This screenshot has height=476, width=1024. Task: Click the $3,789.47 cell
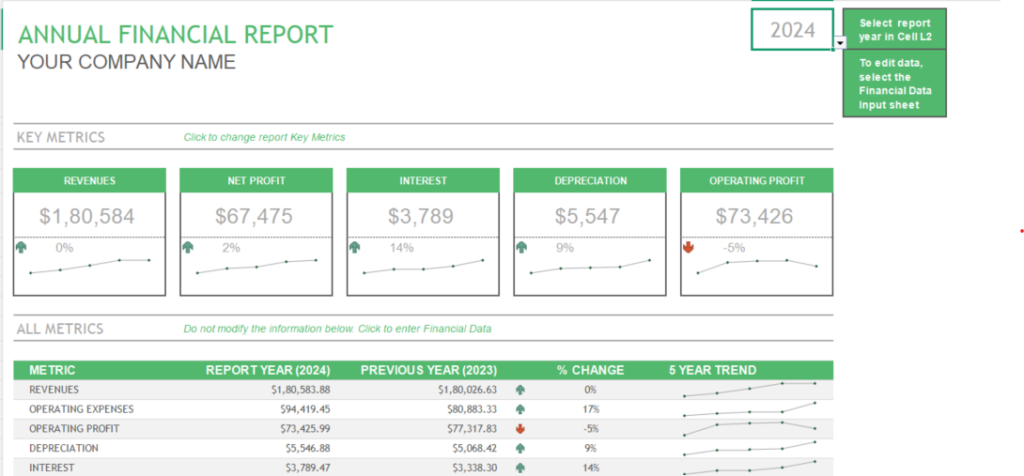(x=308, y=468)
